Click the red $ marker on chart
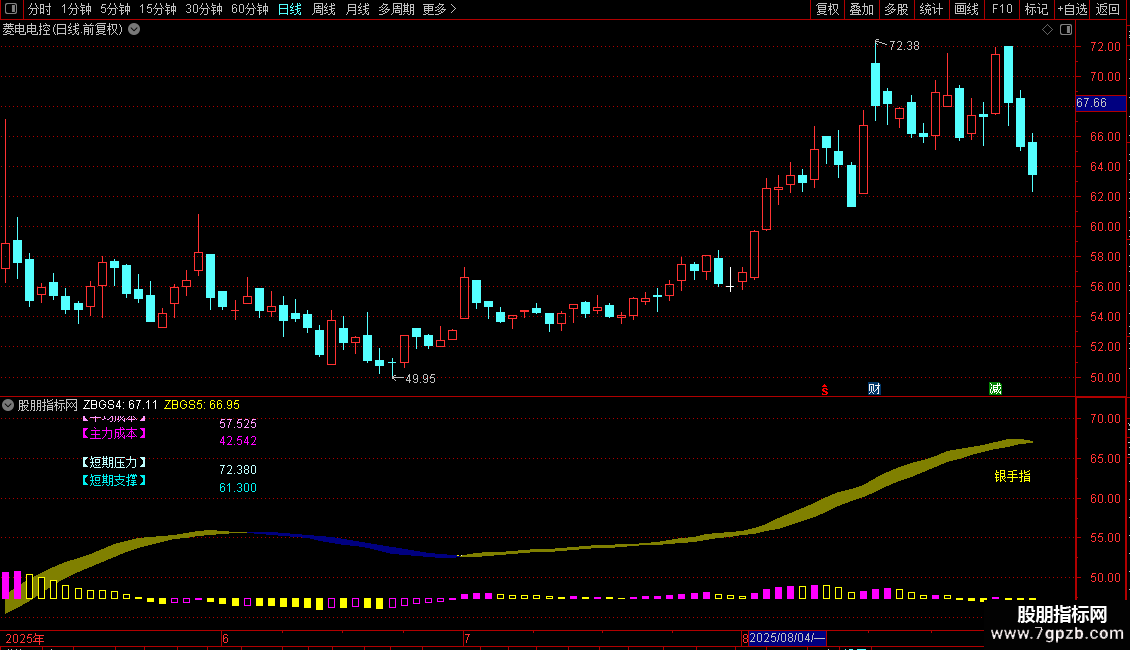The image size is (1130, 650). click(825, 390)
